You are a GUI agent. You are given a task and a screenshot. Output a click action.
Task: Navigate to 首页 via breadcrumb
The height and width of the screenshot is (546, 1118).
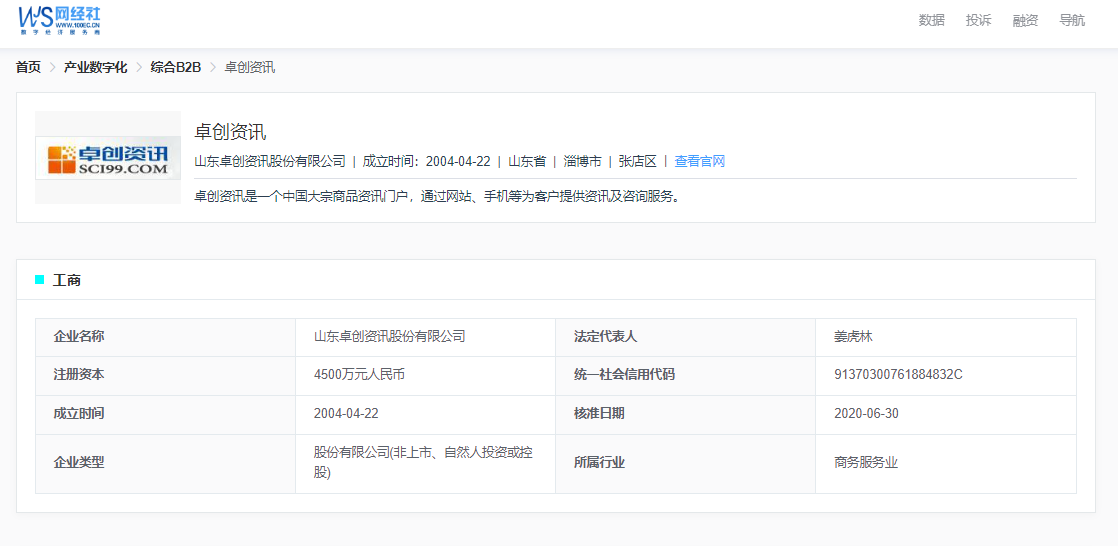pyautogui.click(x=28, y=67)
